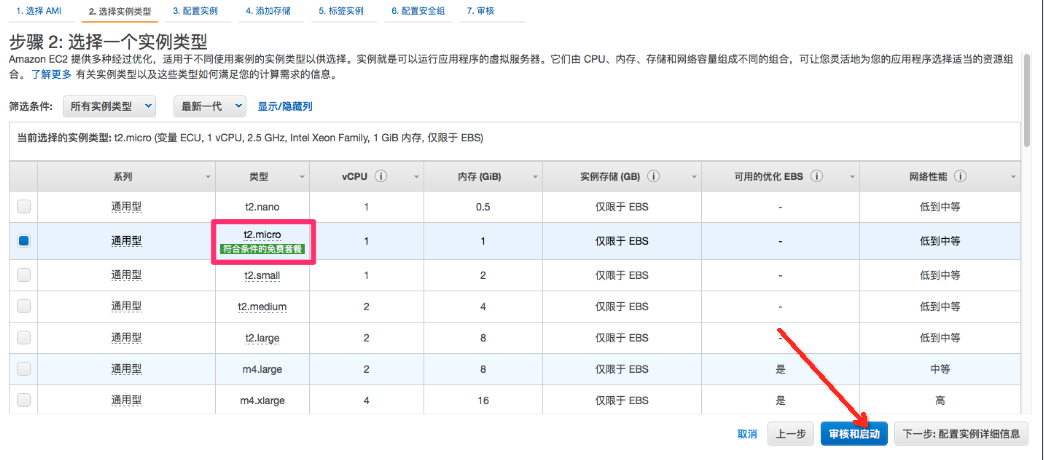1044x460 pixels.
Task: Click the 显示/隐藏列 link
Action: coord(285,106)
